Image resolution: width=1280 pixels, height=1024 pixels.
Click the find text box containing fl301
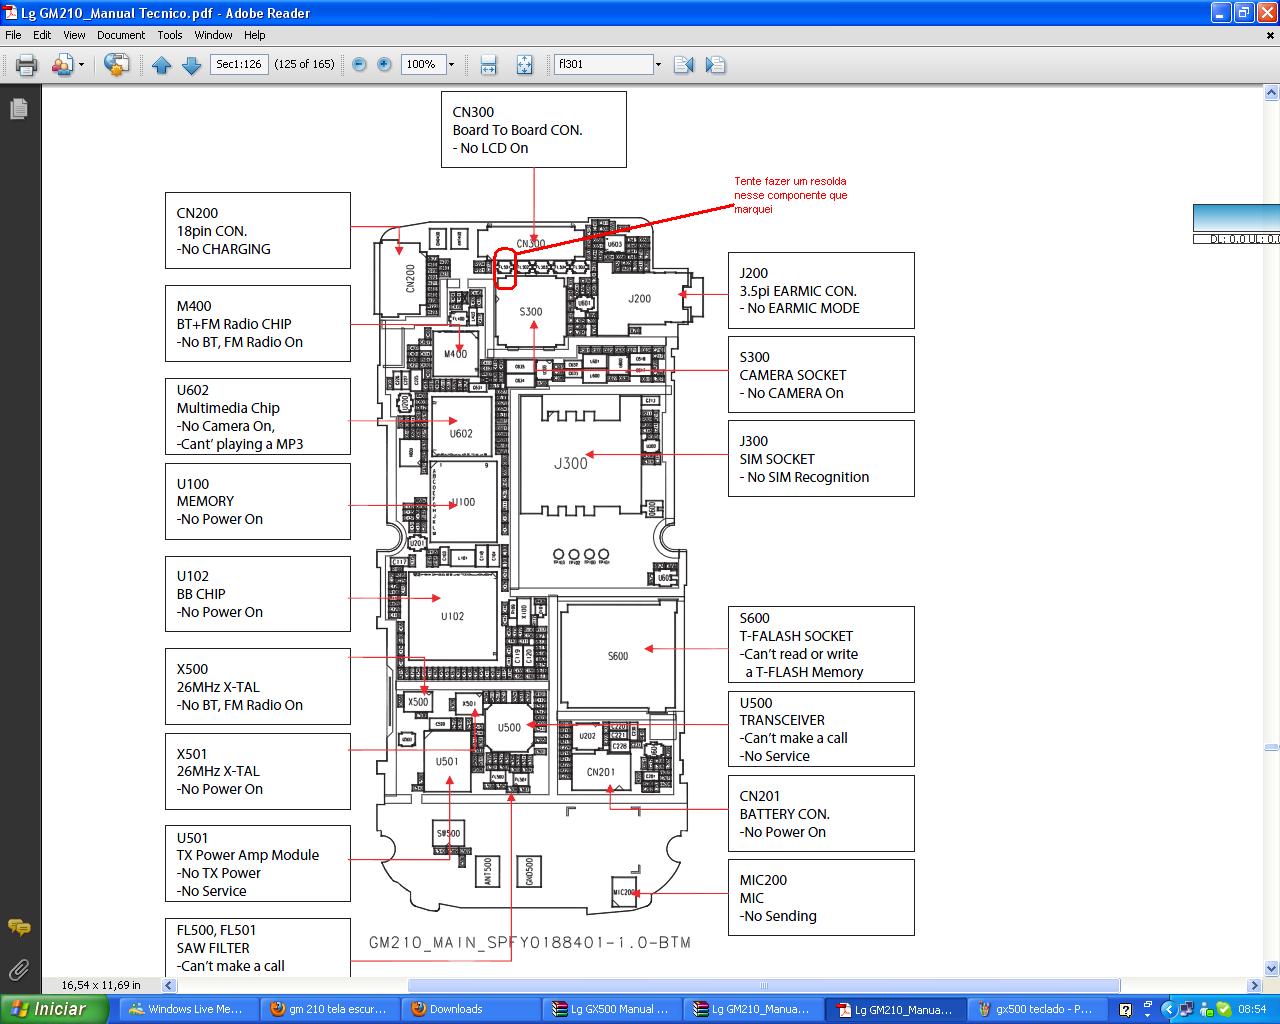click(603, 64)
